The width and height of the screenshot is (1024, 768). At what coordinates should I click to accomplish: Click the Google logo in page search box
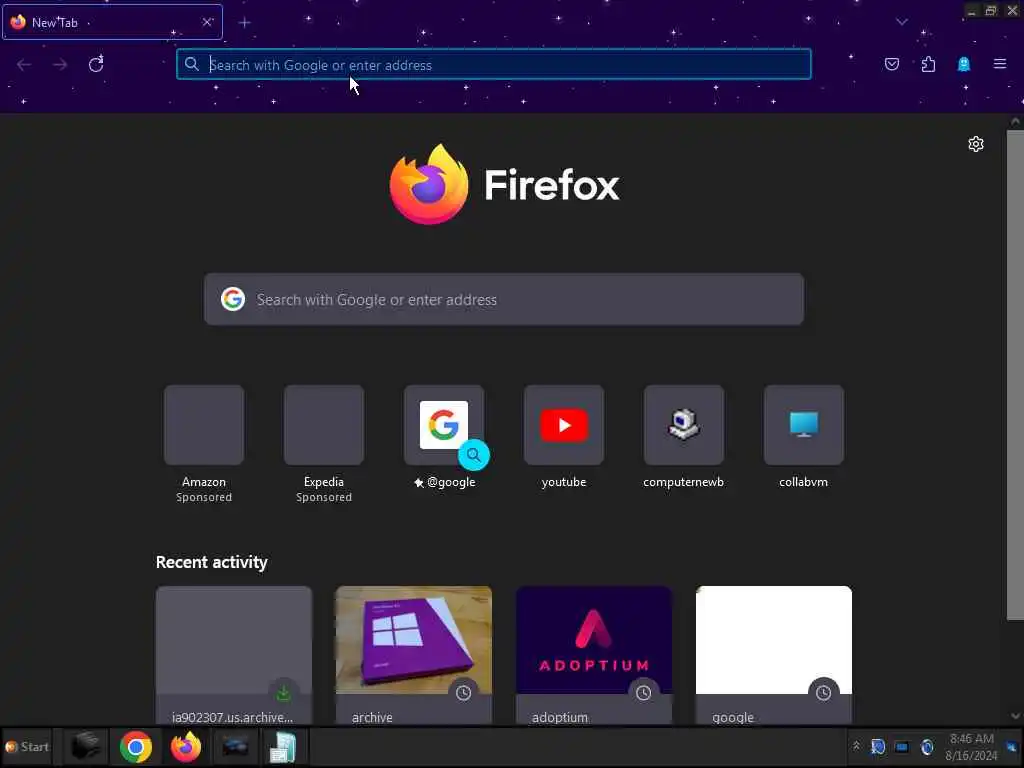233,299
